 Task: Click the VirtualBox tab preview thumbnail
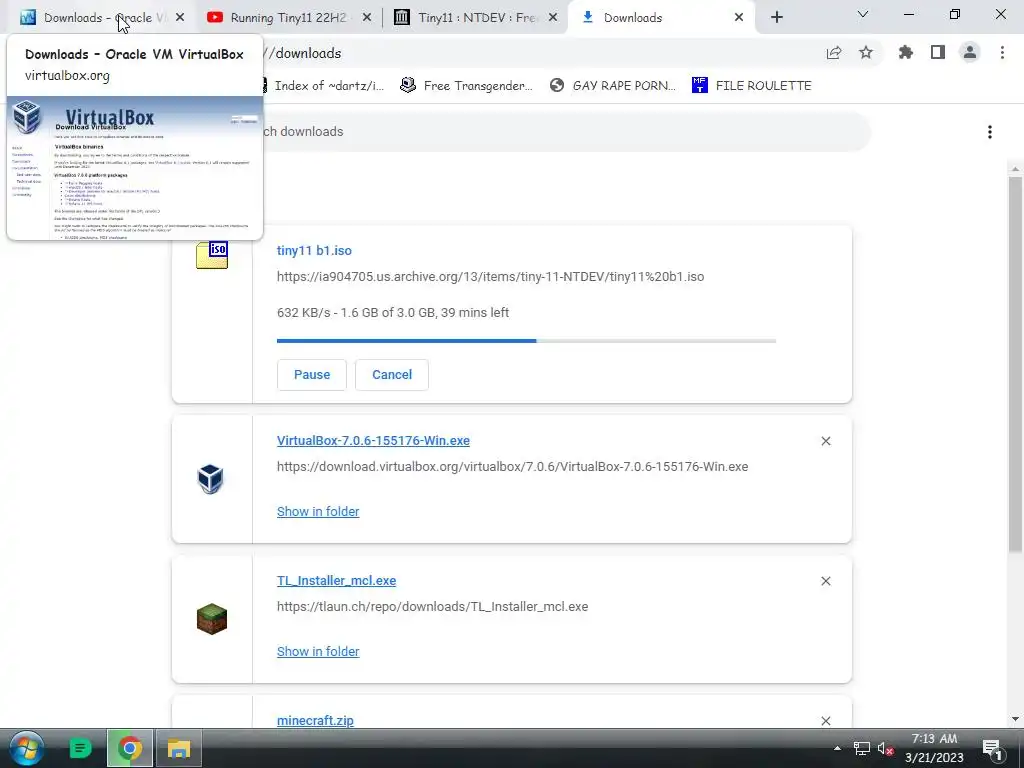point(135,167)
